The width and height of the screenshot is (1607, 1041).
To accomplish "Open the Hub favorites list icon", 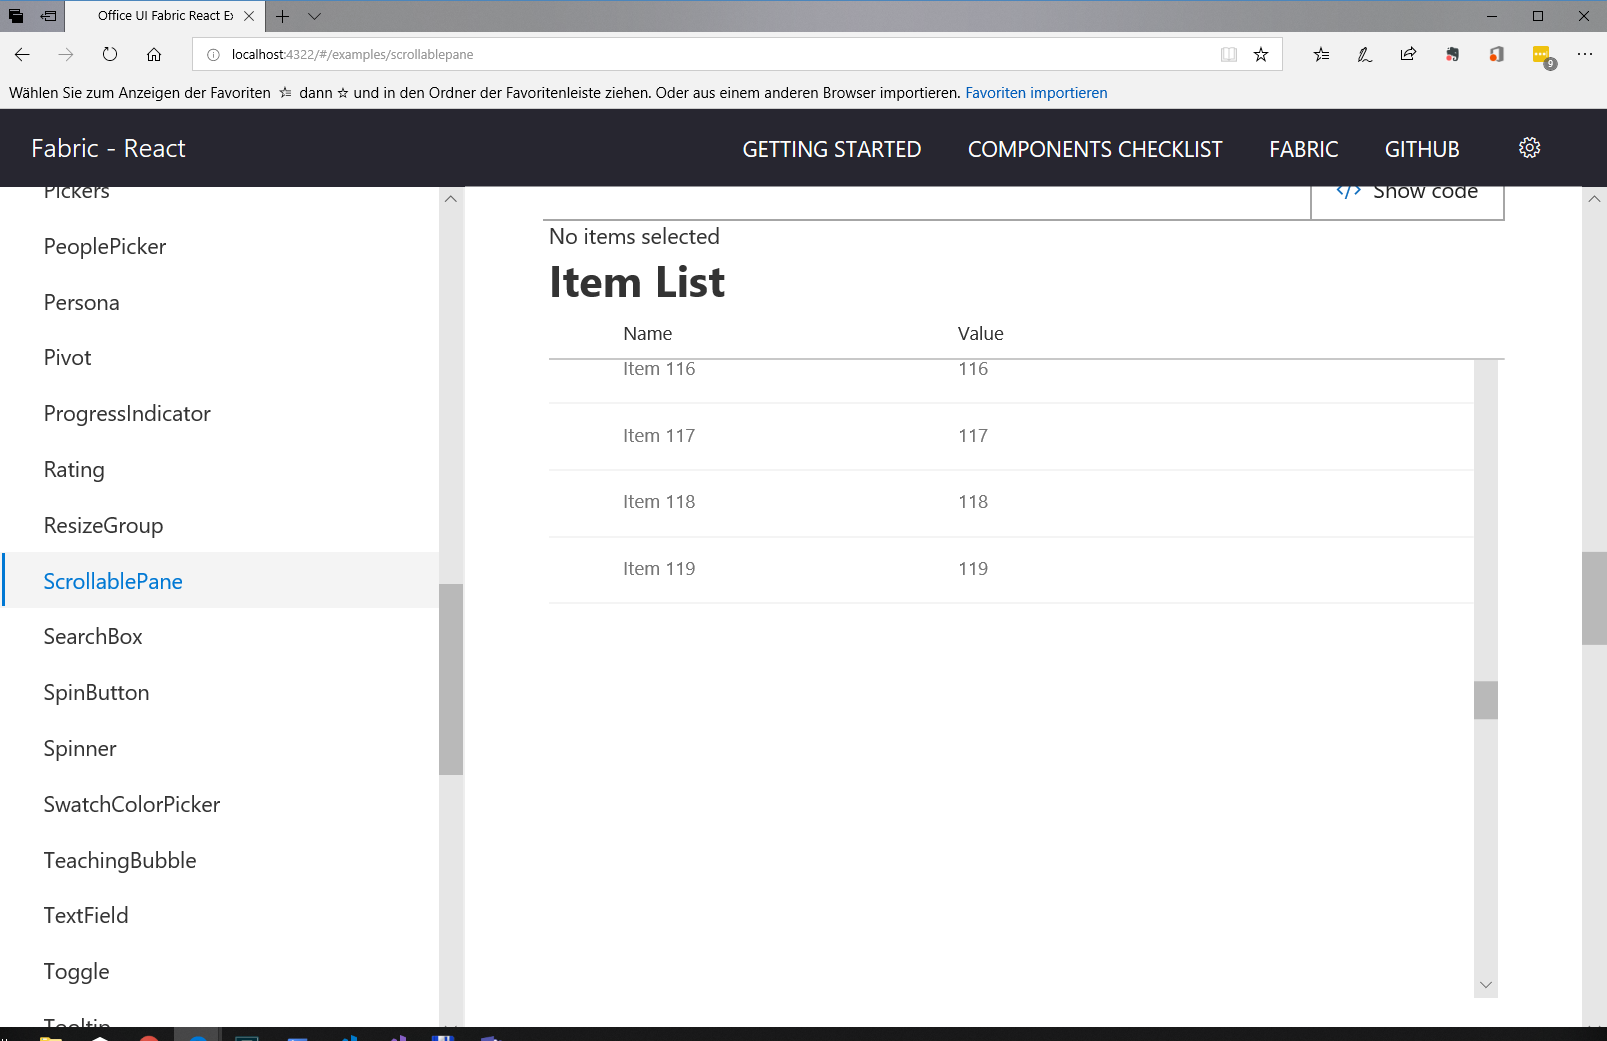I will coord(1321,54).
